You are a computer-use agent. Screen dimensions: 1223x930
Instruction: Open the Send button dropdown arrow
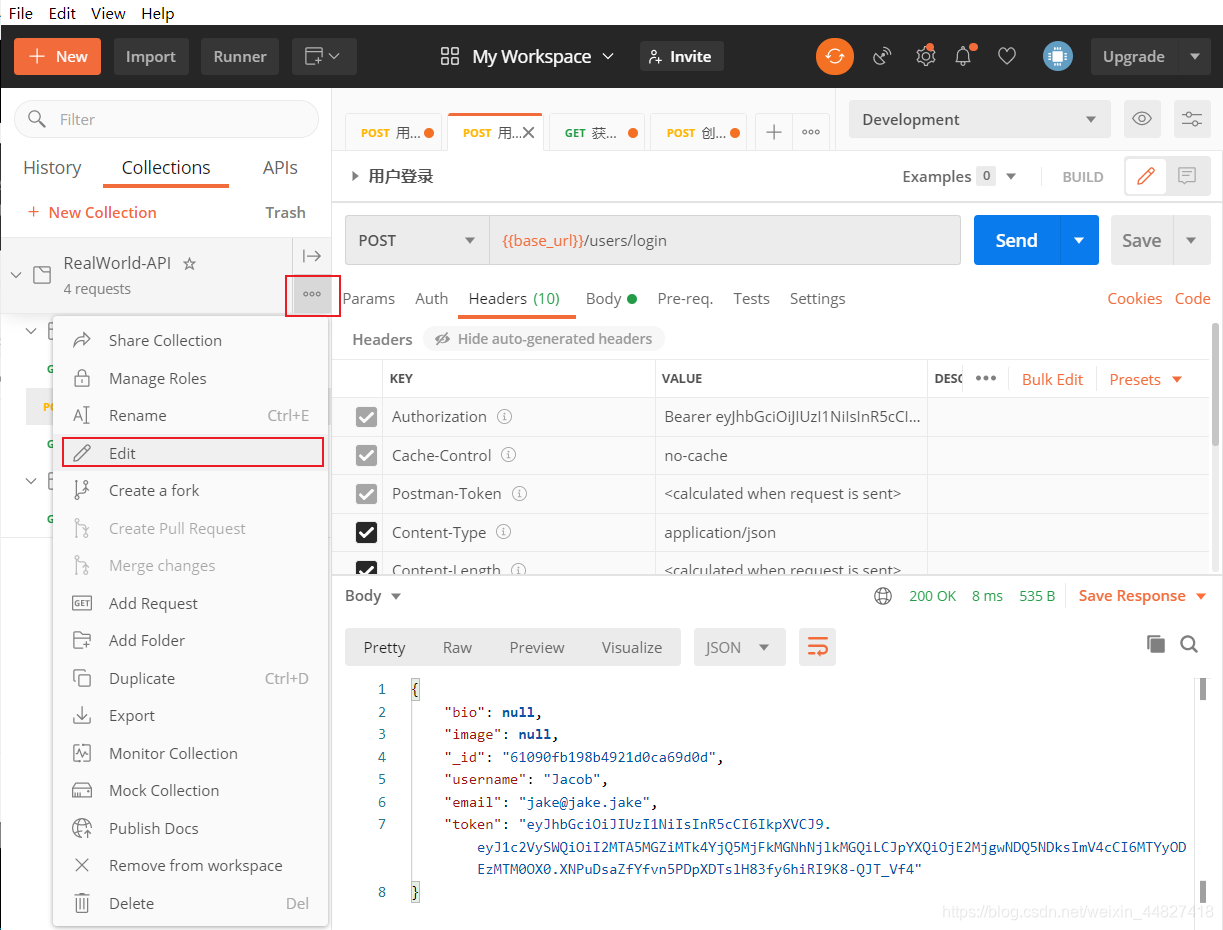(1079, 240)
